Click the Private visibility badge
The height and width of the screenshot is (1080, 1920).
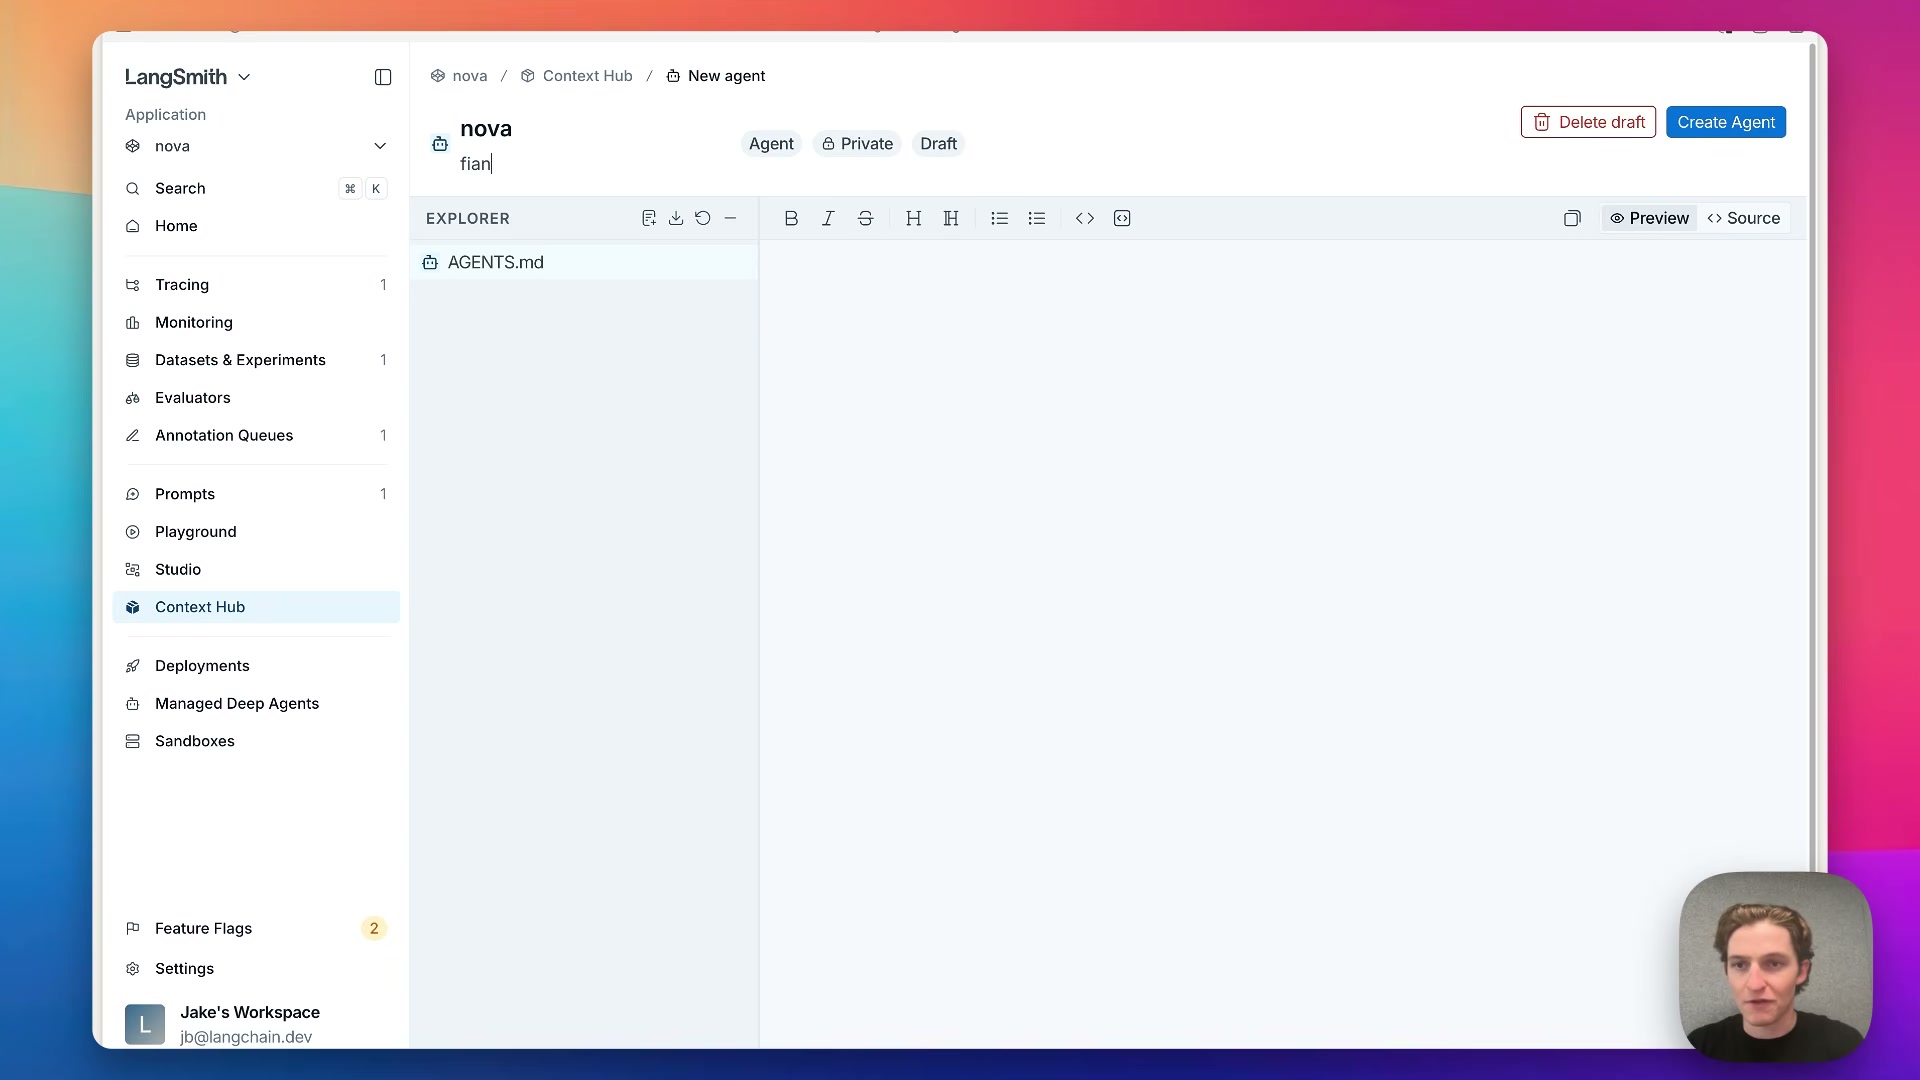(x=857, y=144)
